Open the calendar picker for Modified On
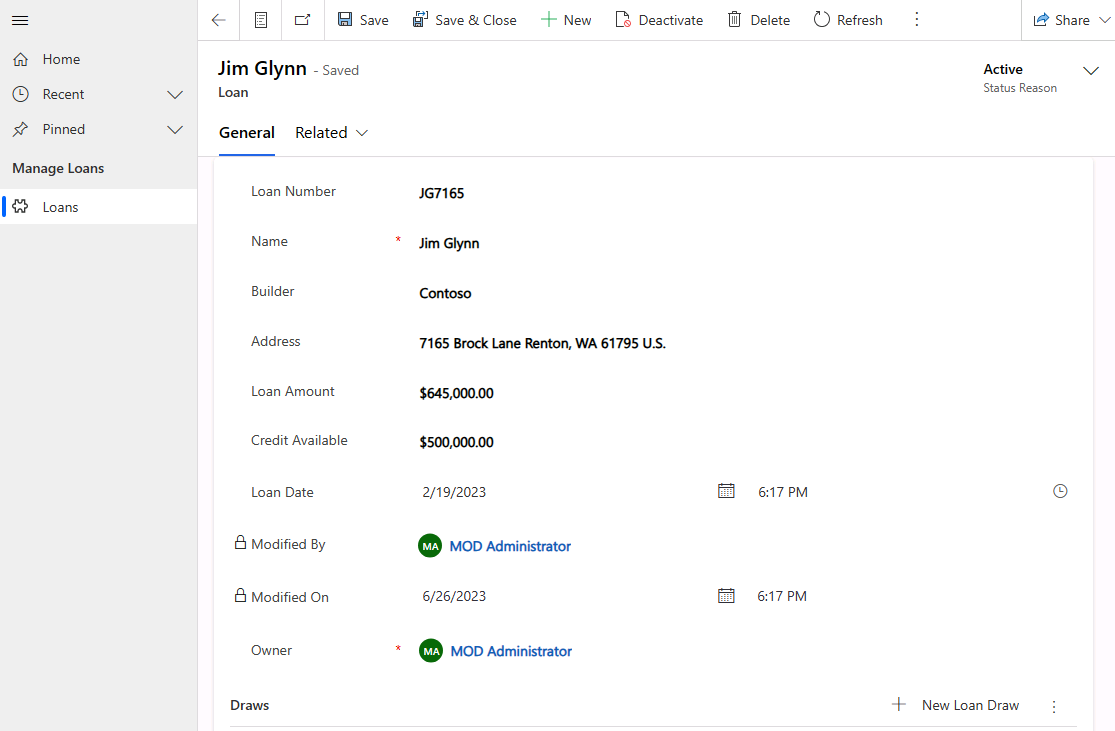1115x731 pixels. (726, 595)
